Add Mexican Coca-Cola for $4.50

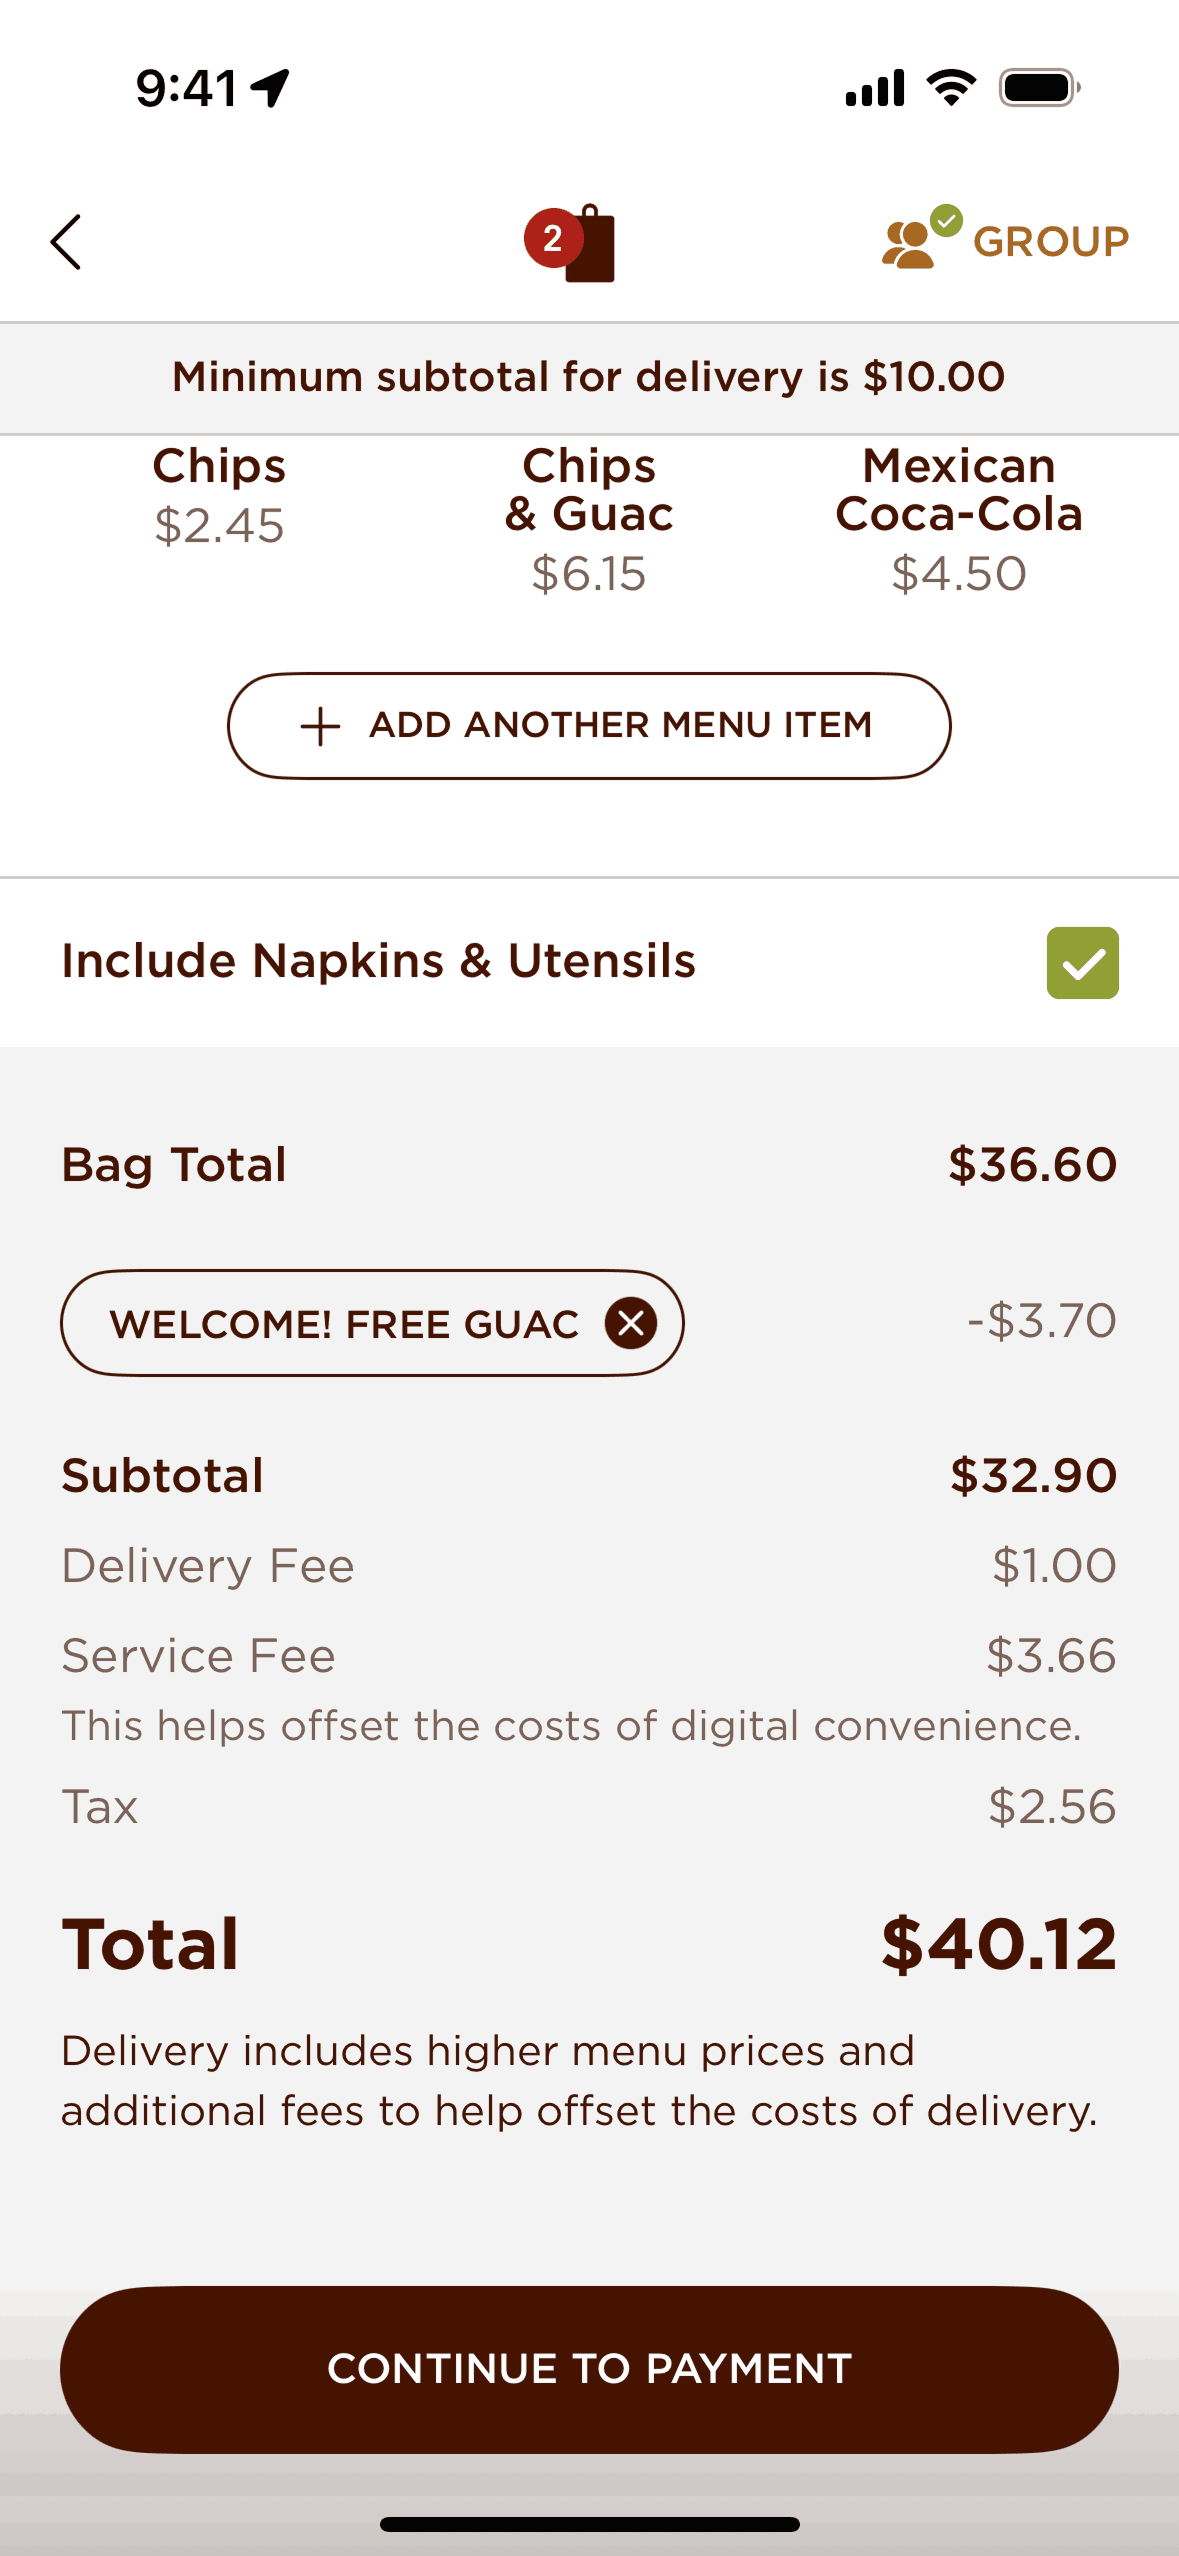[959, 520]
